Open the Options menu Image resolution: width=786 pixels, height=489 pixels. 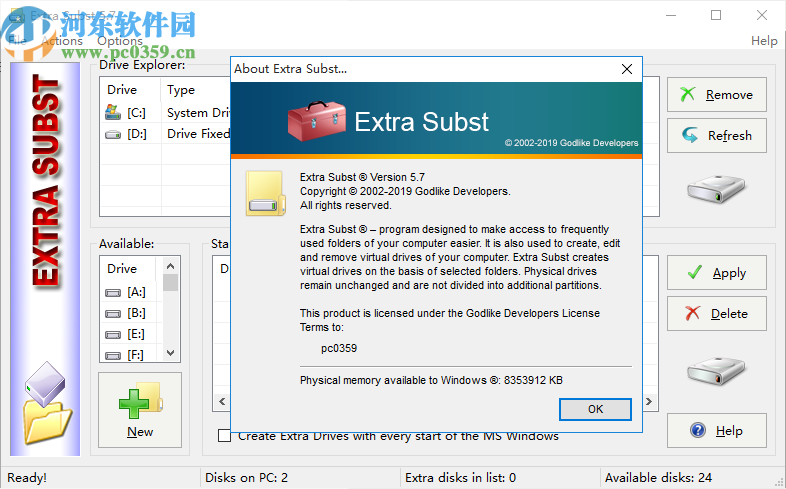tap(120, 41)
